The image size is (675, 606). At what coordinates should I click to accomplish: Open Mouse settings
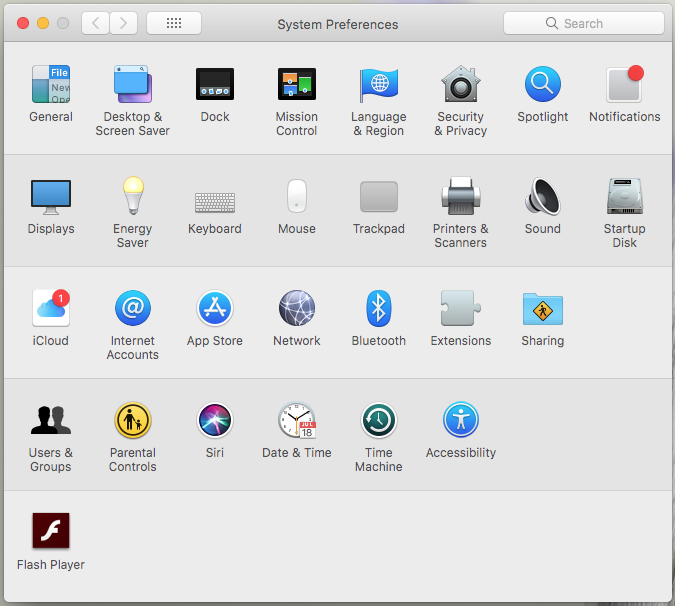[x=297, y=196]
